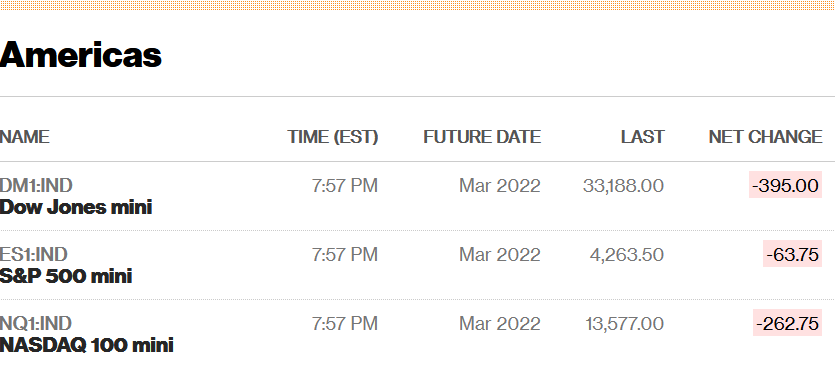Image resolution: width=835 pixels, height=367 pixels.
Task: Open the NASDAQ 100 mini link
Action: click(x=86, y=345)
